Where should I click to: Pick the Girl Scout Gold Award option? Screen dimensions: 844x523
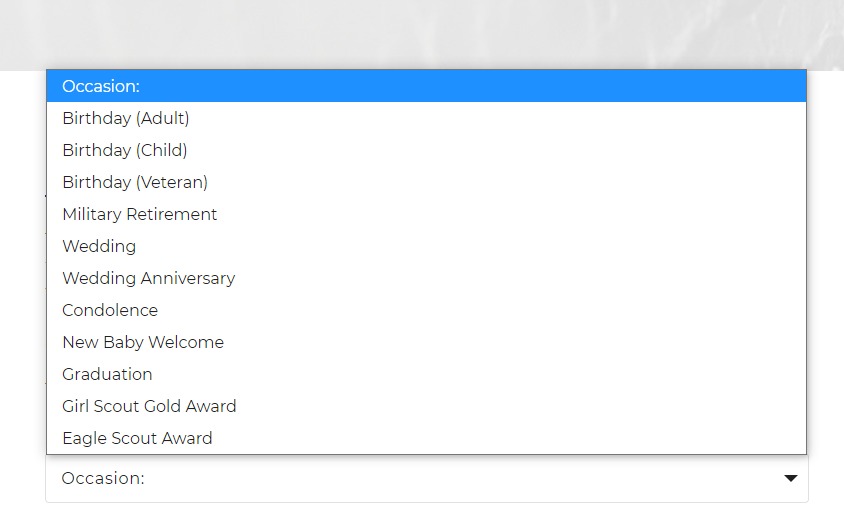426,406
